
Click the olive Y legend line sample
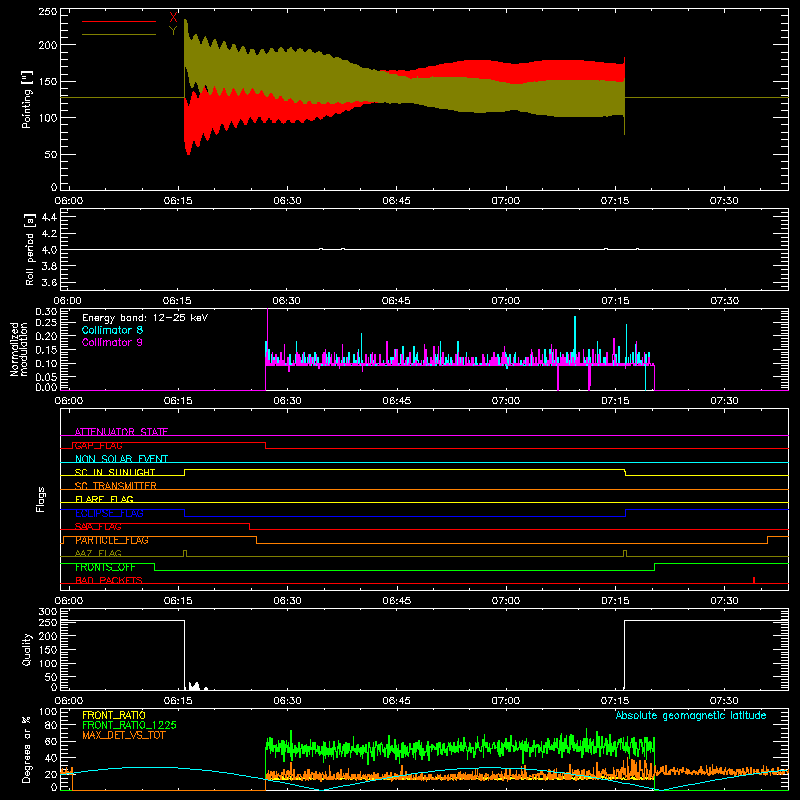click(x=119, y=34)
